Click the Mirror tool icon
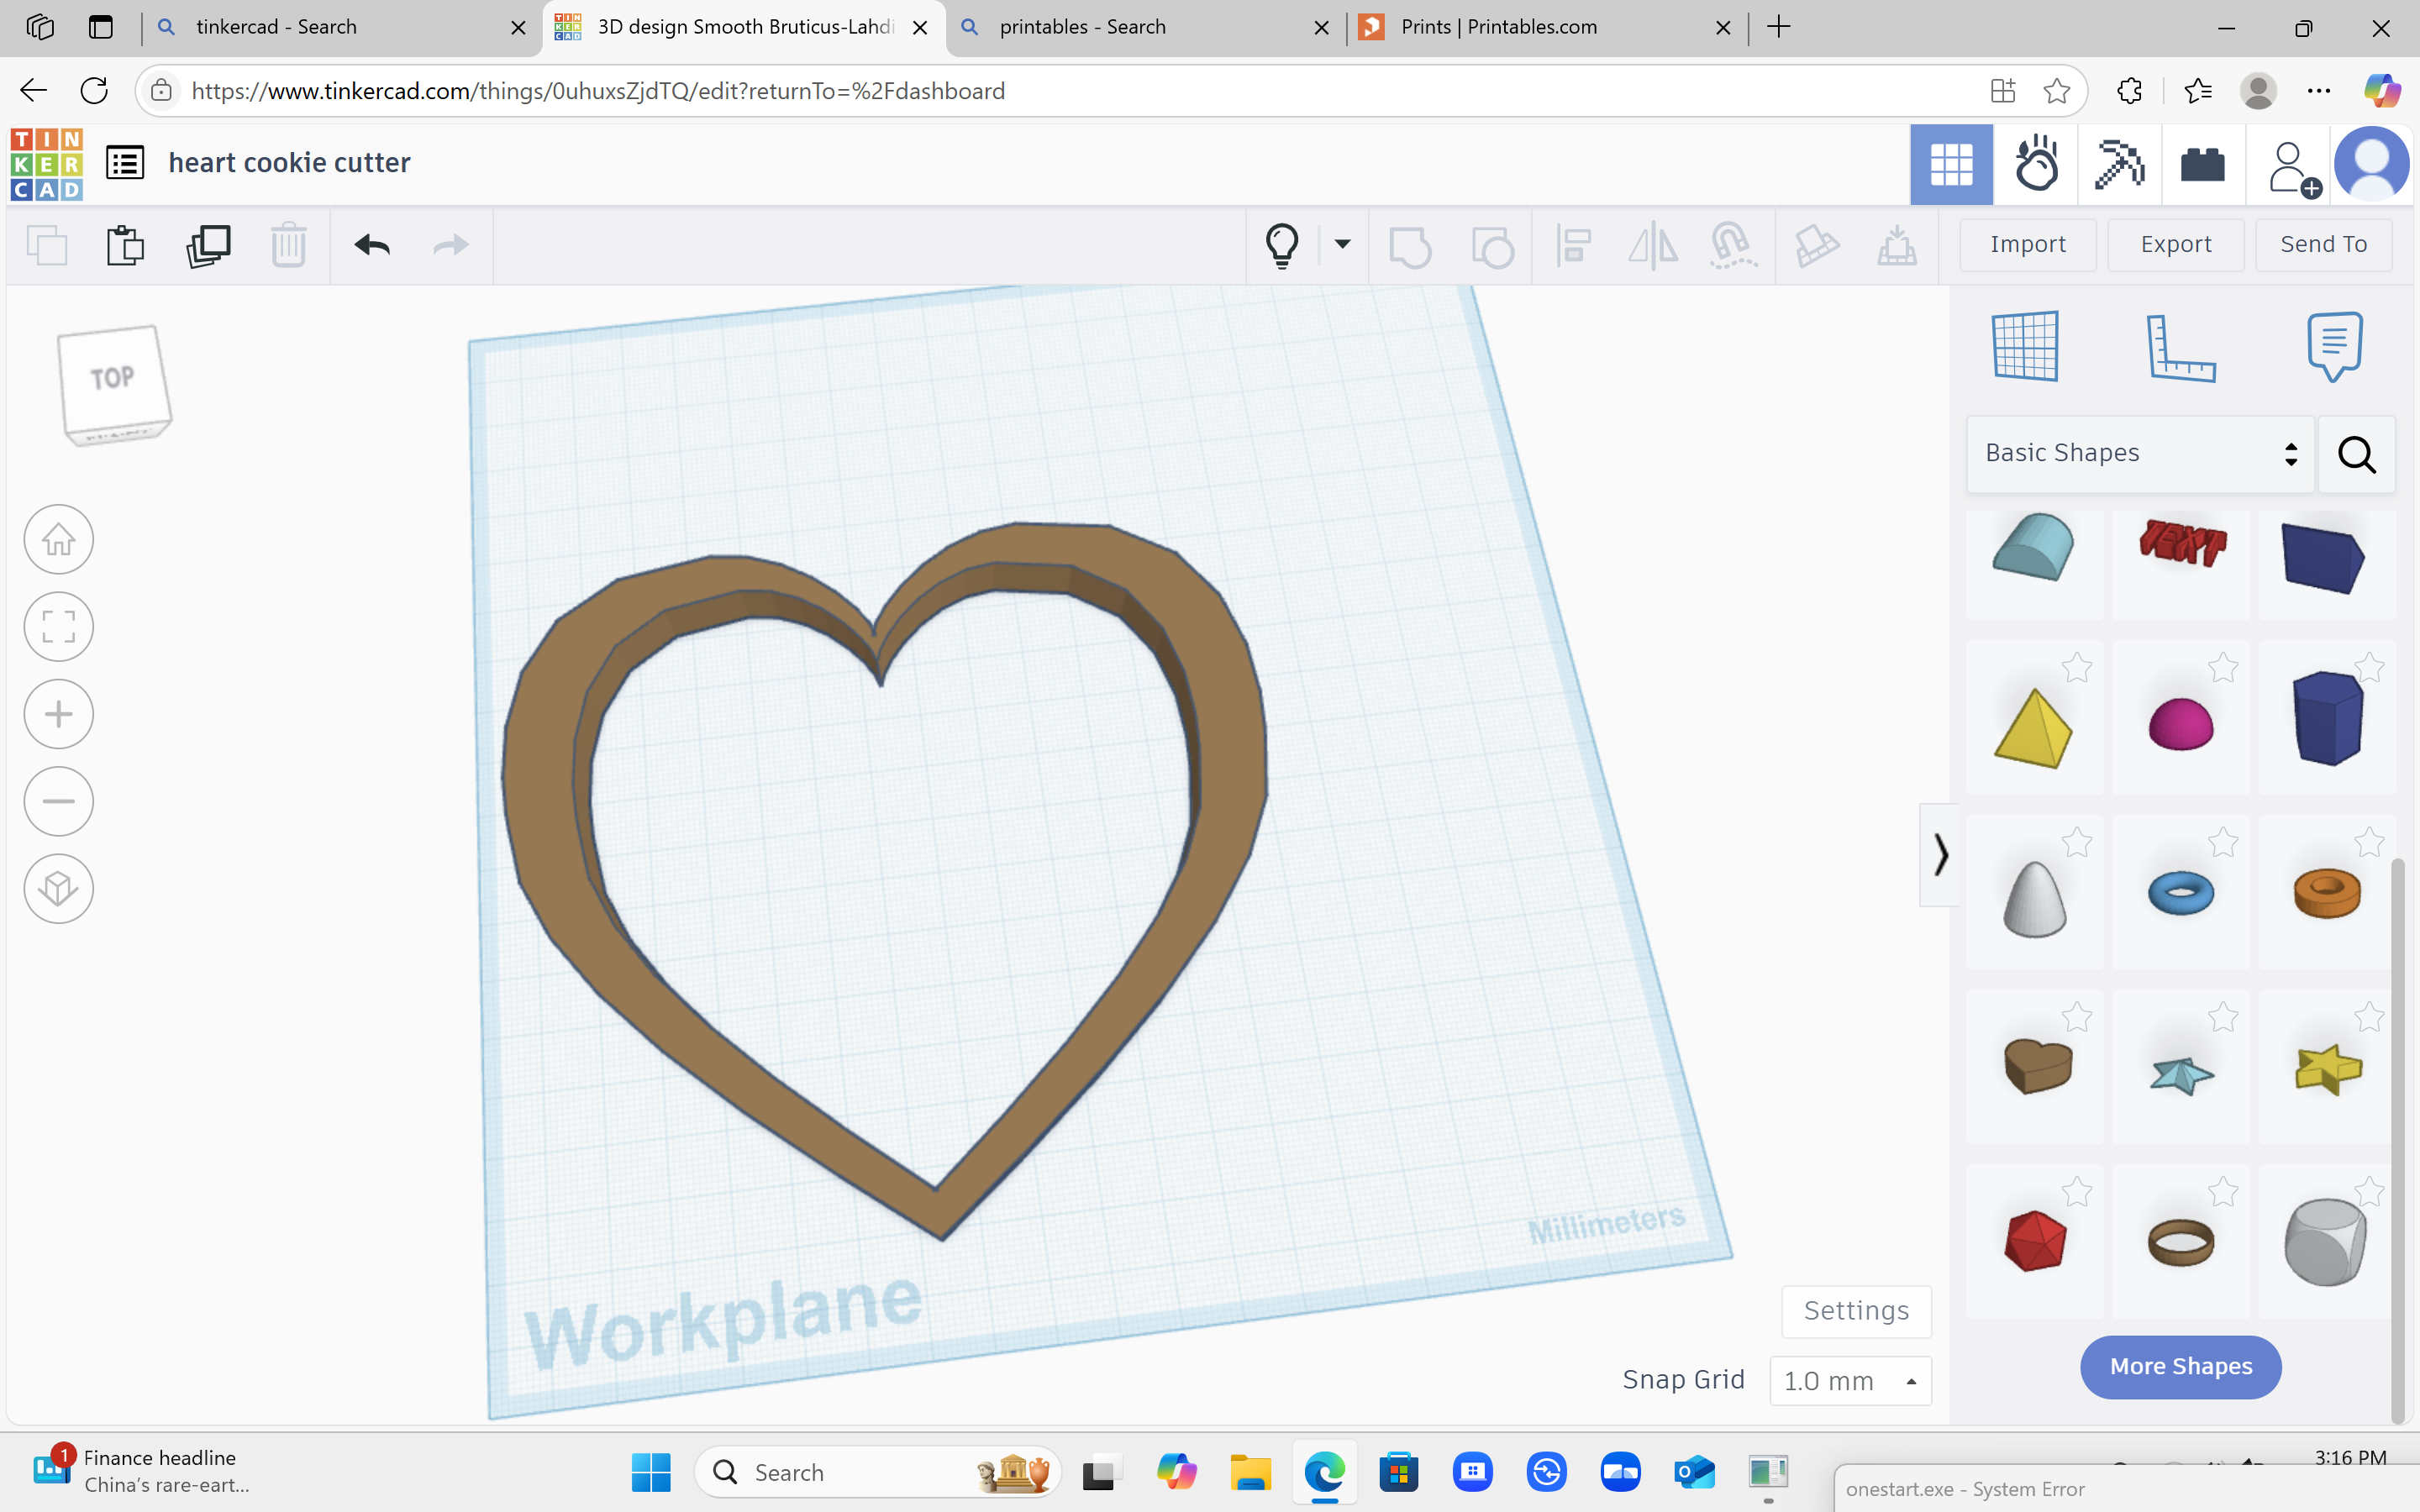The width and height of the screenshot is (2420, 1512). click(1652, 245)
